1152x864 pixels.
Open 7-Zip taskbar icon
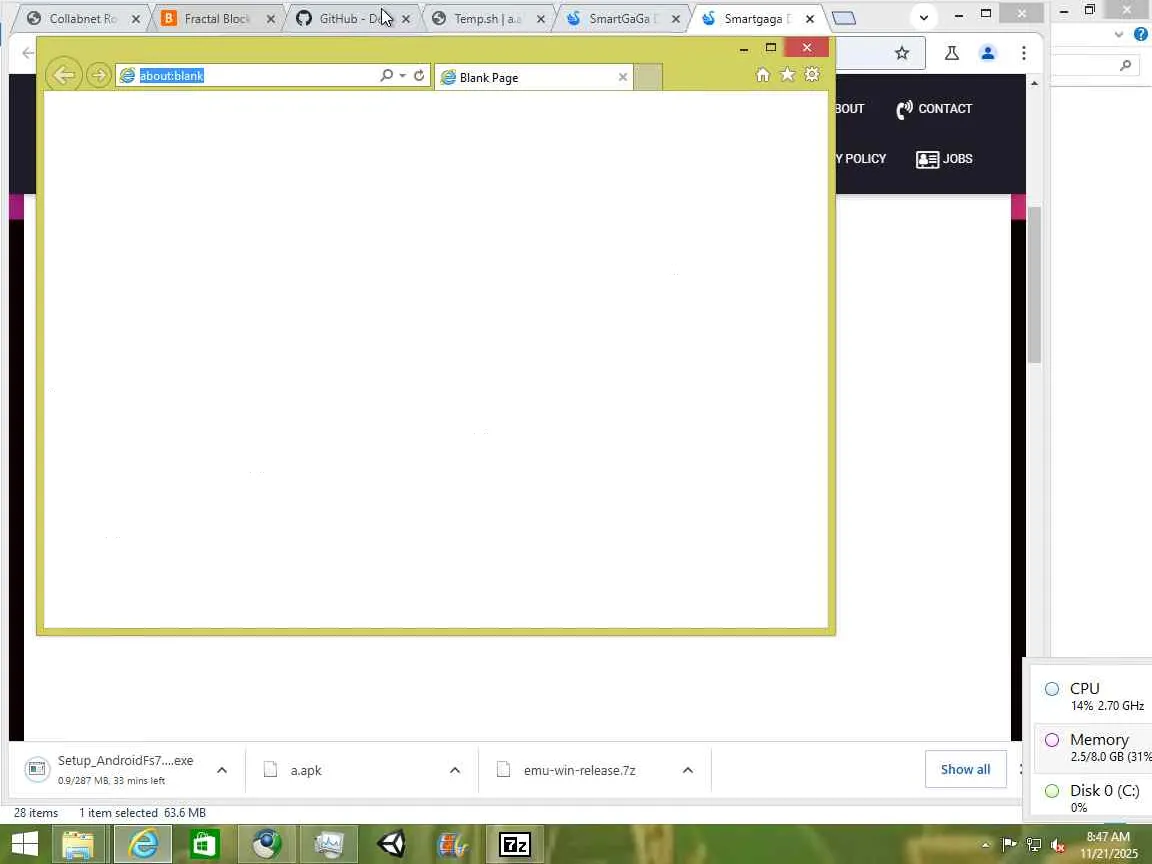(x=515, y=844)
